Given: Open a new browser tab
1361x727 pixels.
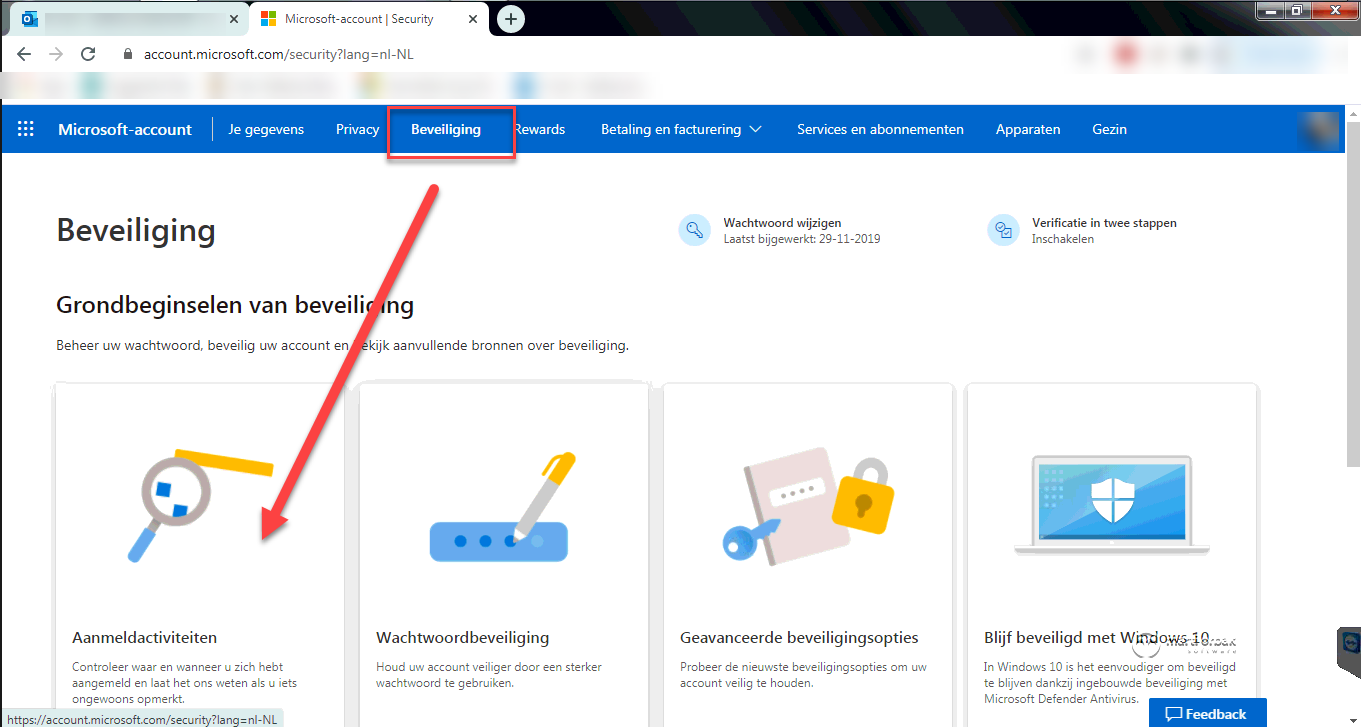Looking at the screenshot, I should [x=511, y=19].
